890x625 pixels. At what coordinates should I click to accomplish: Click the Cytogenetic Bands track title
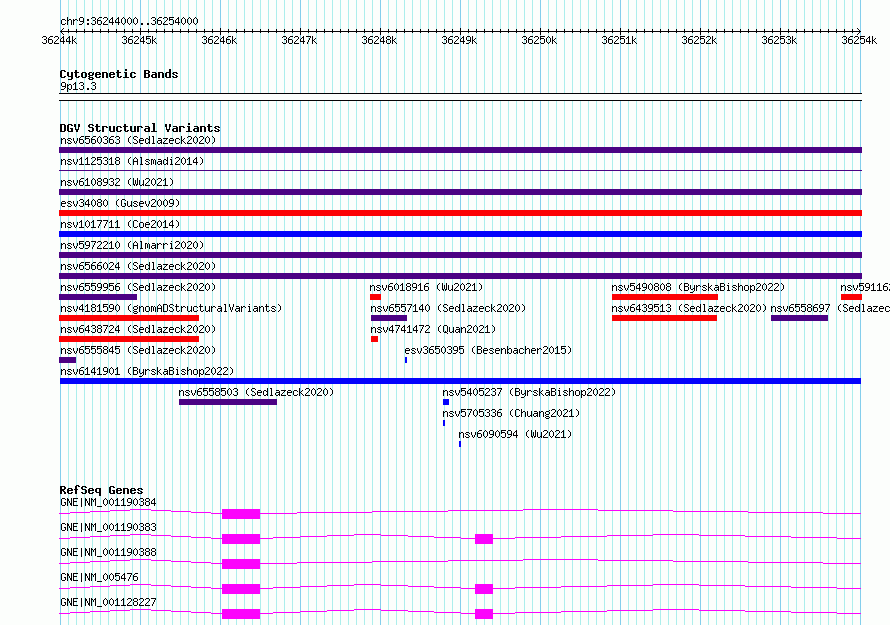tap(119, 74)
